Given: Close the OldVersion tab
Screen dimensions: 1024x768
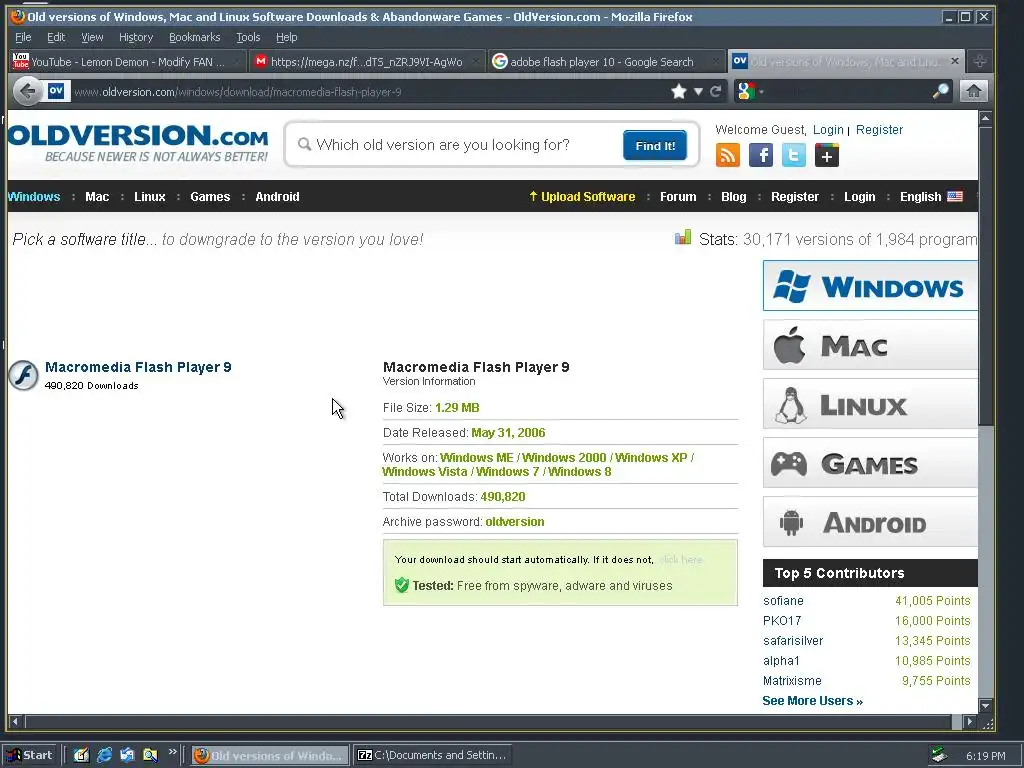Looking at the screenshot, I should coord(955,61).
